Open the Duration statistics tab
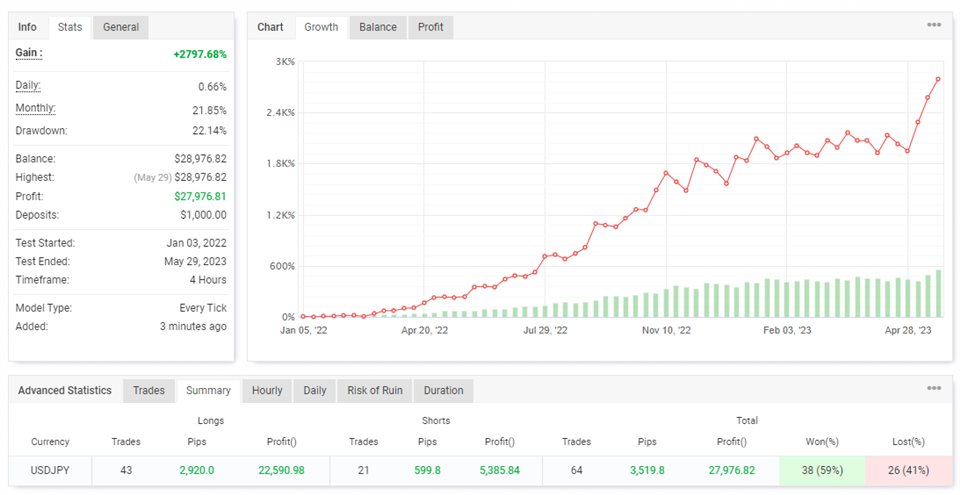The image size is (960, 495). coord(443,390)
